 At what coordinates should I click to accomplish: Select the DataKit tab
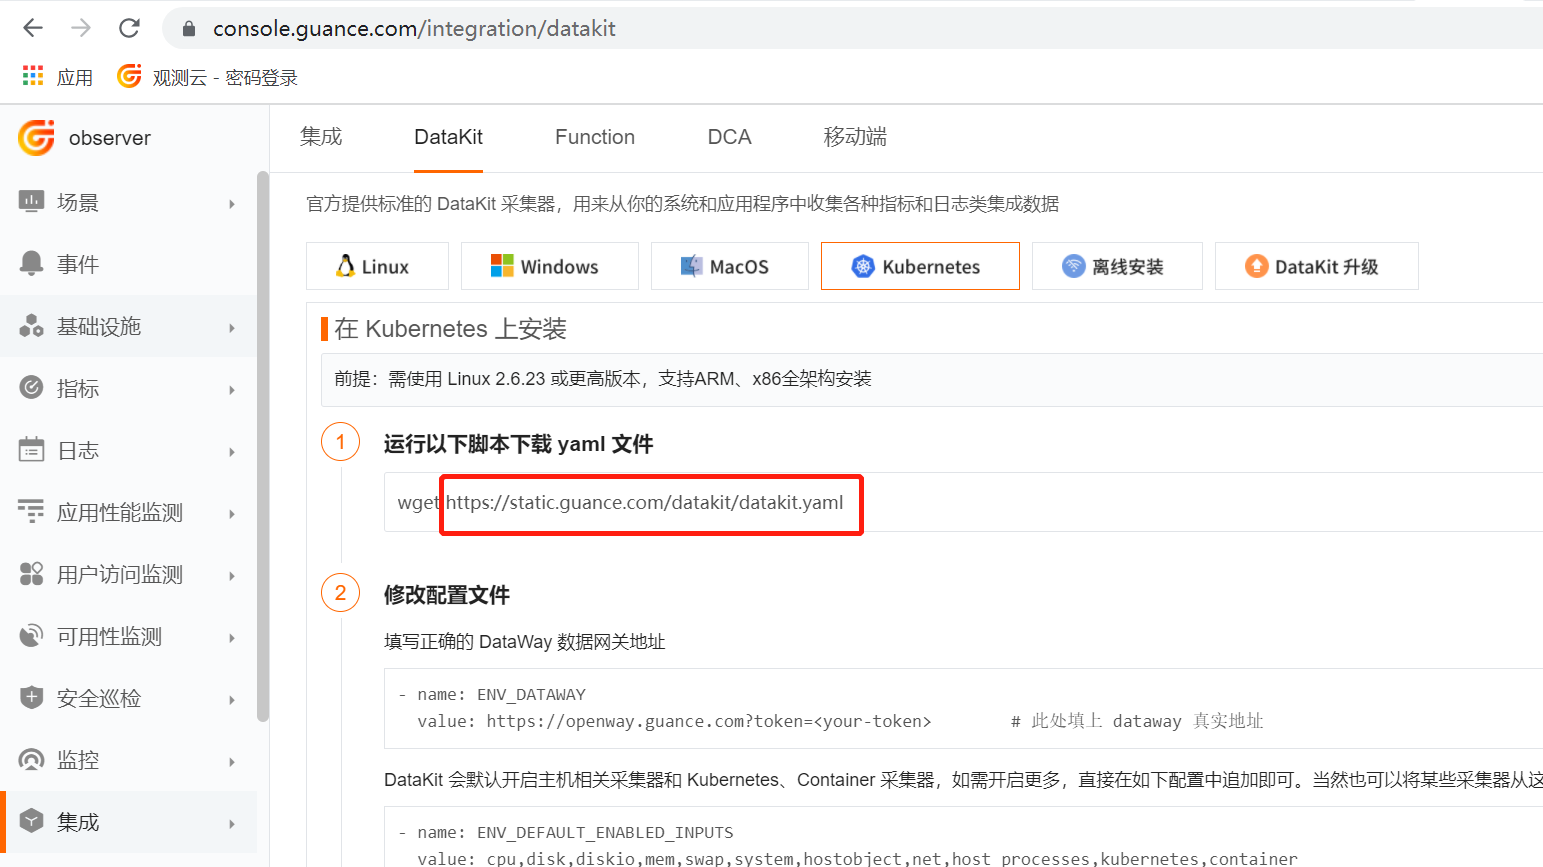[448, 137]
